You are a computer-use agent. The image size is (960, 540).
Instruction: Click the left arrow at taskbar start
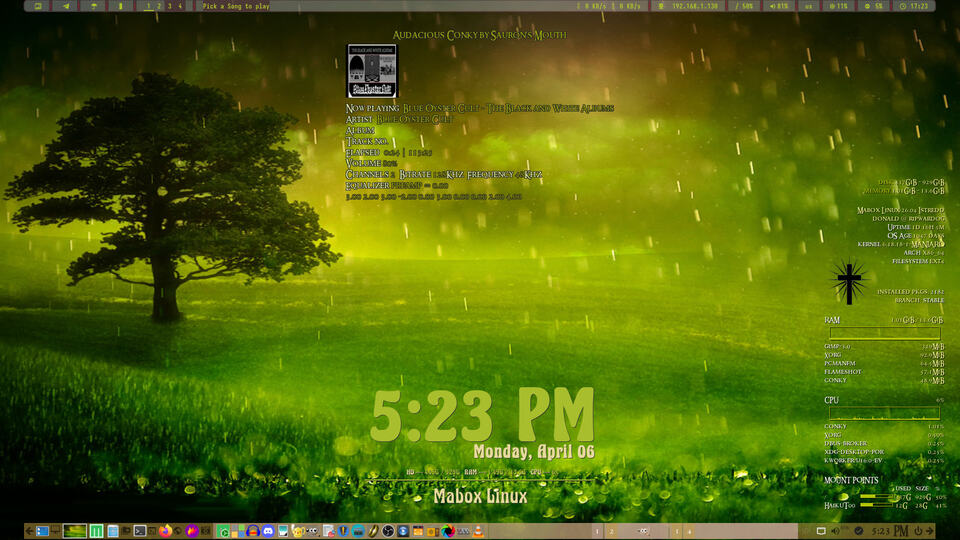pos(29,531)
